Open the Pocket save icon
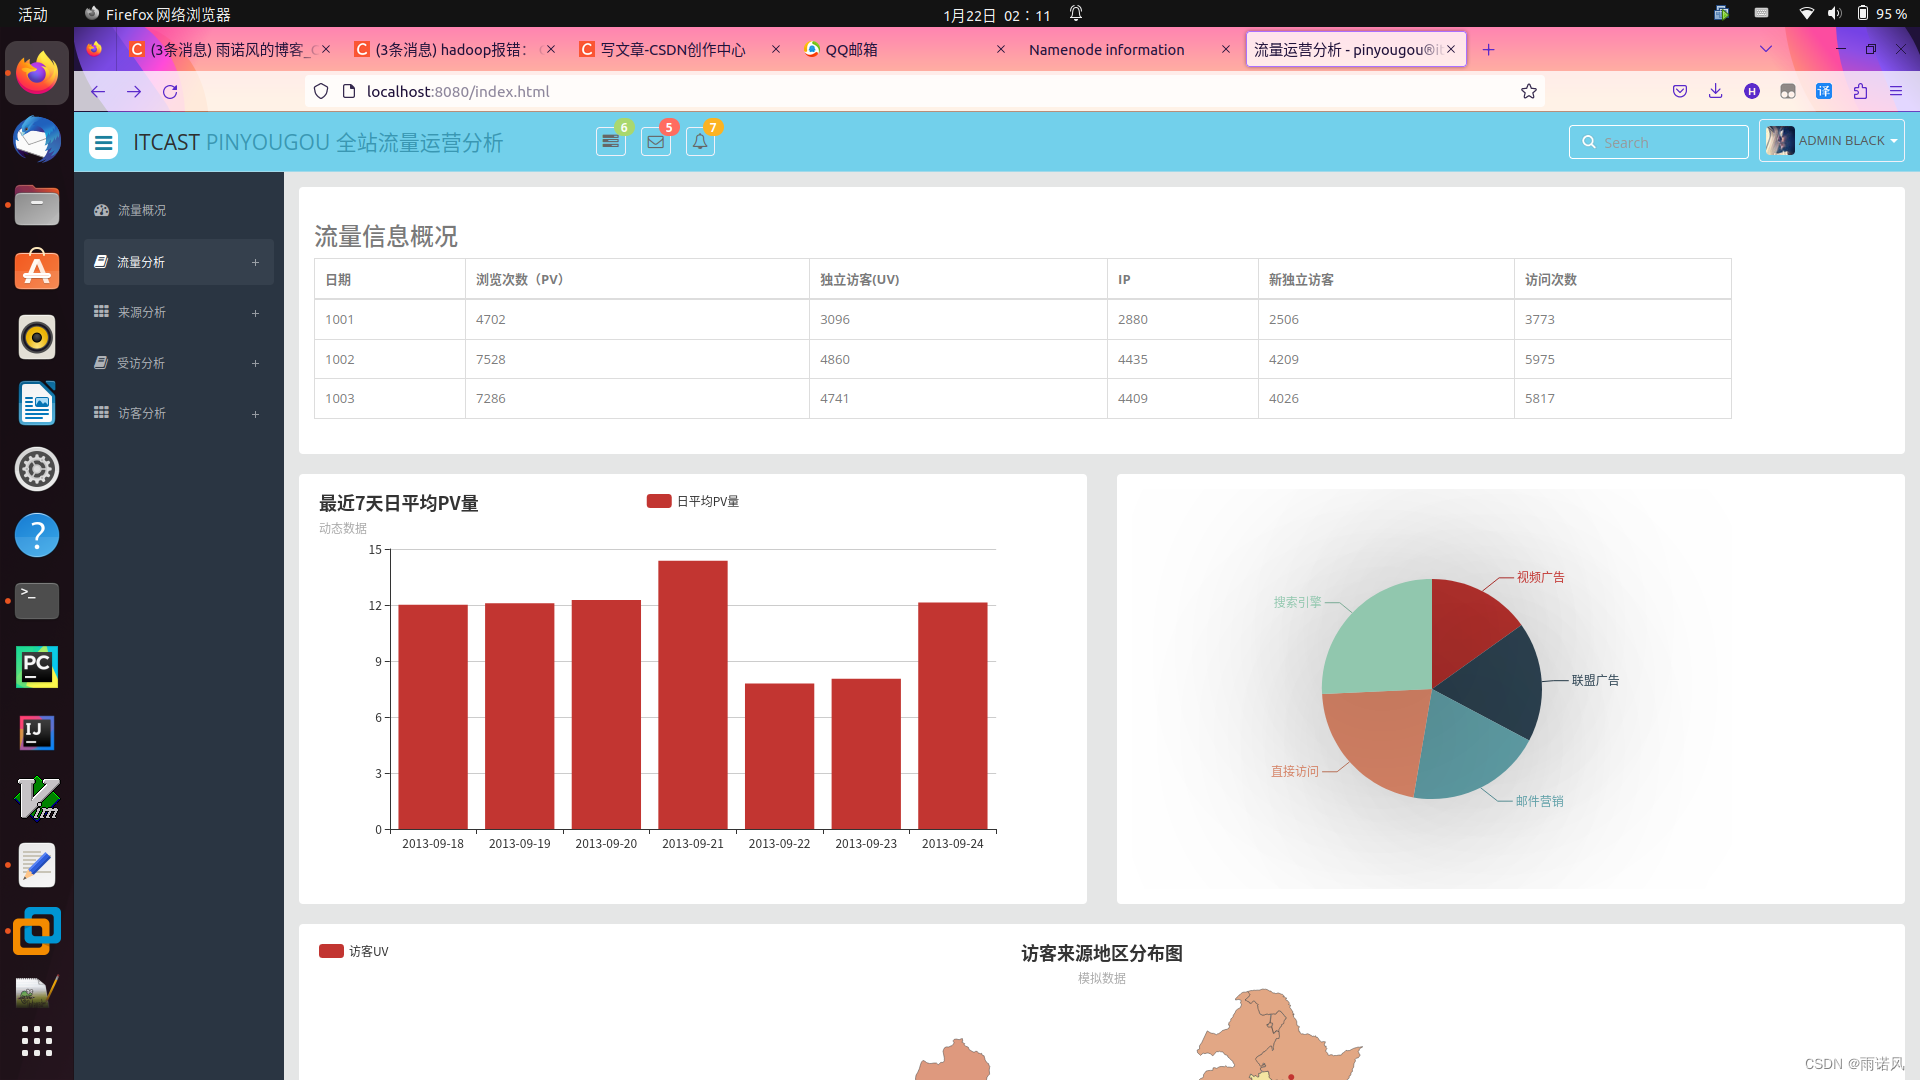This screenshot has height=1080, width=1920. point(1680,91)
